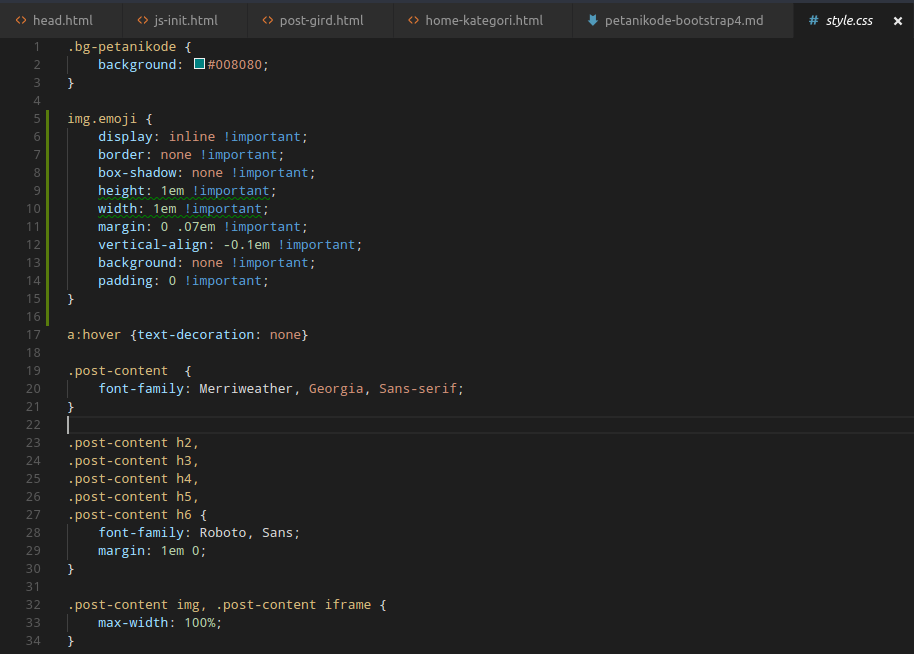The image size is (914, 654).
Task: Switch to the head.html tab
Action: click(62, 19)
